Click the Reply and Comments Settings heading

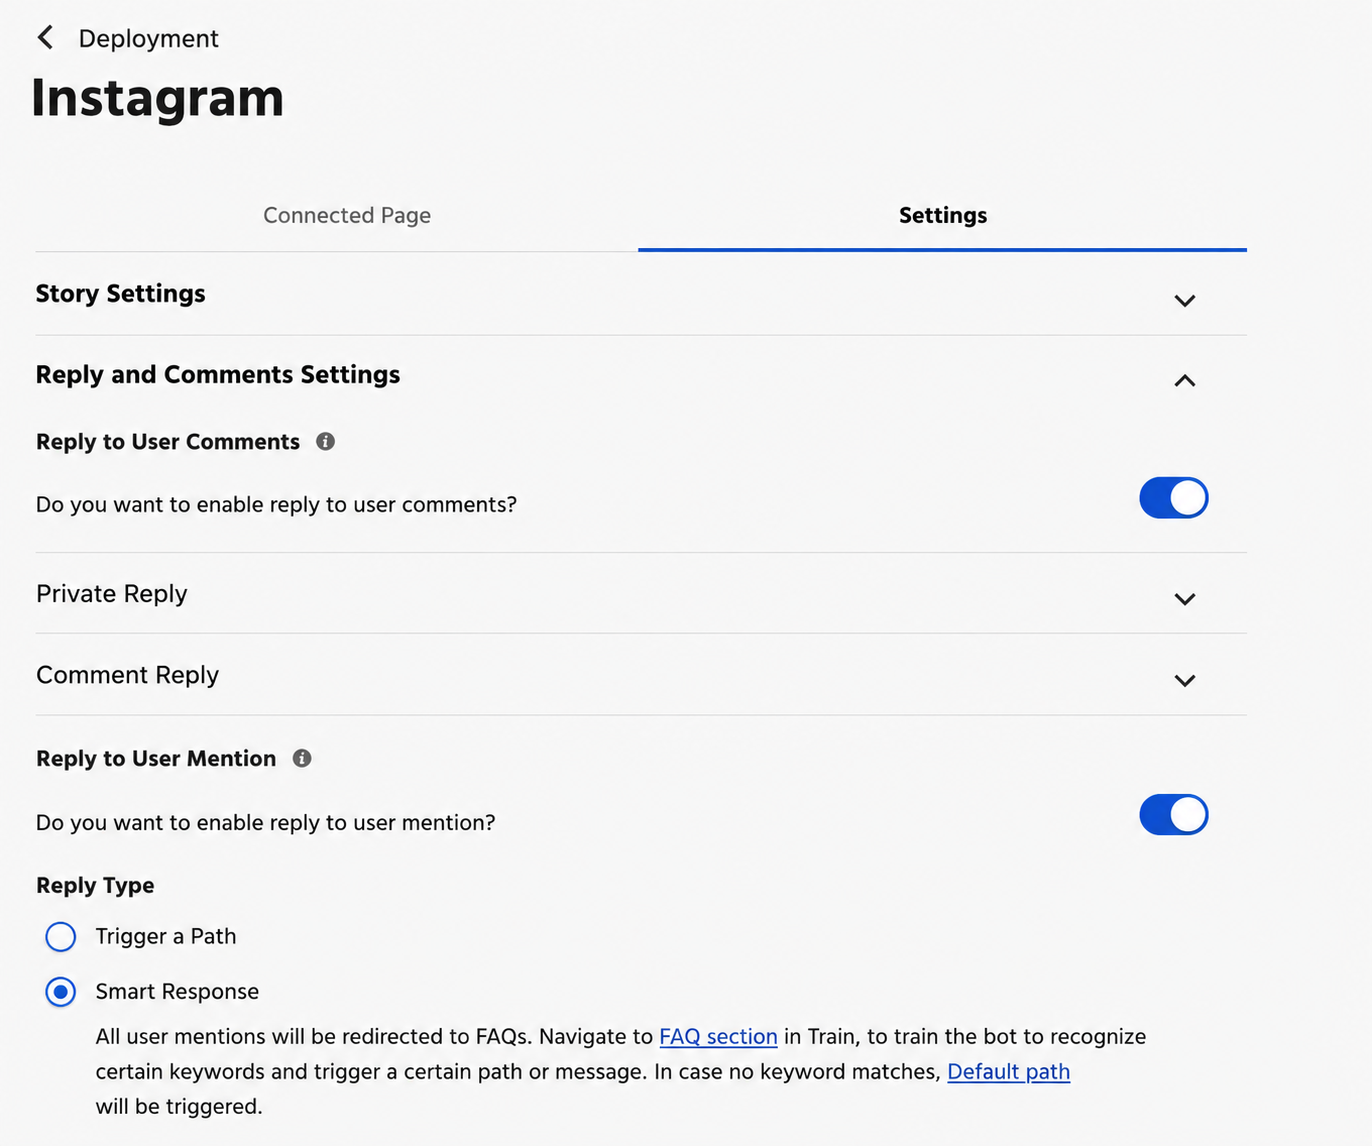(218, 374)
